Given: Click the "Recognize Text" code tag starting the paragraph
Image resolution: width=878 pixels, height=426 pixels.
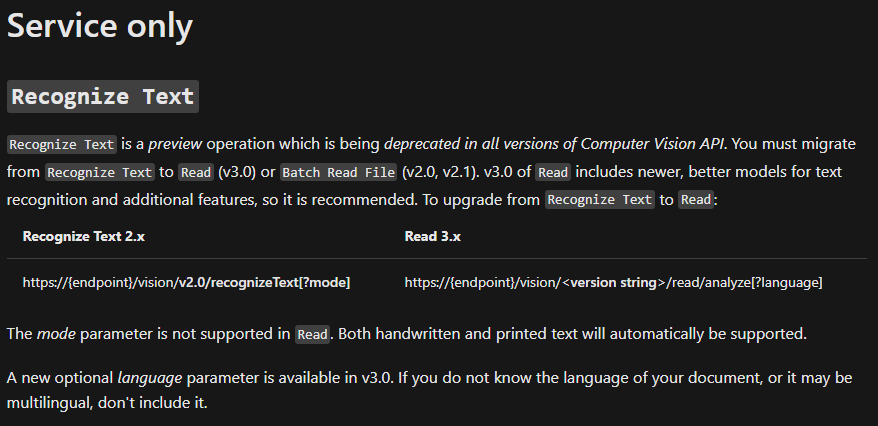Looking at the screenshot, I should (62, 143).
